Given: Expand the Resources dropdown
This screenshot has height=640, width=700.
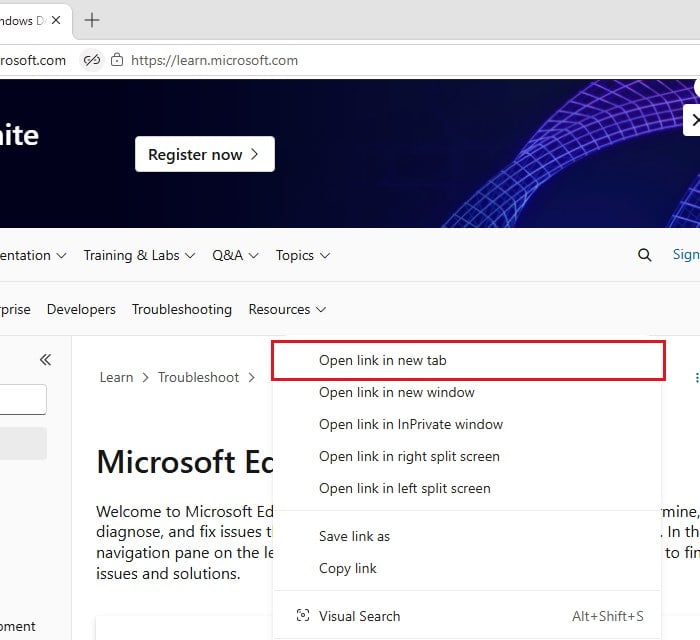Looking at the screenshot, I should point(287,309).
